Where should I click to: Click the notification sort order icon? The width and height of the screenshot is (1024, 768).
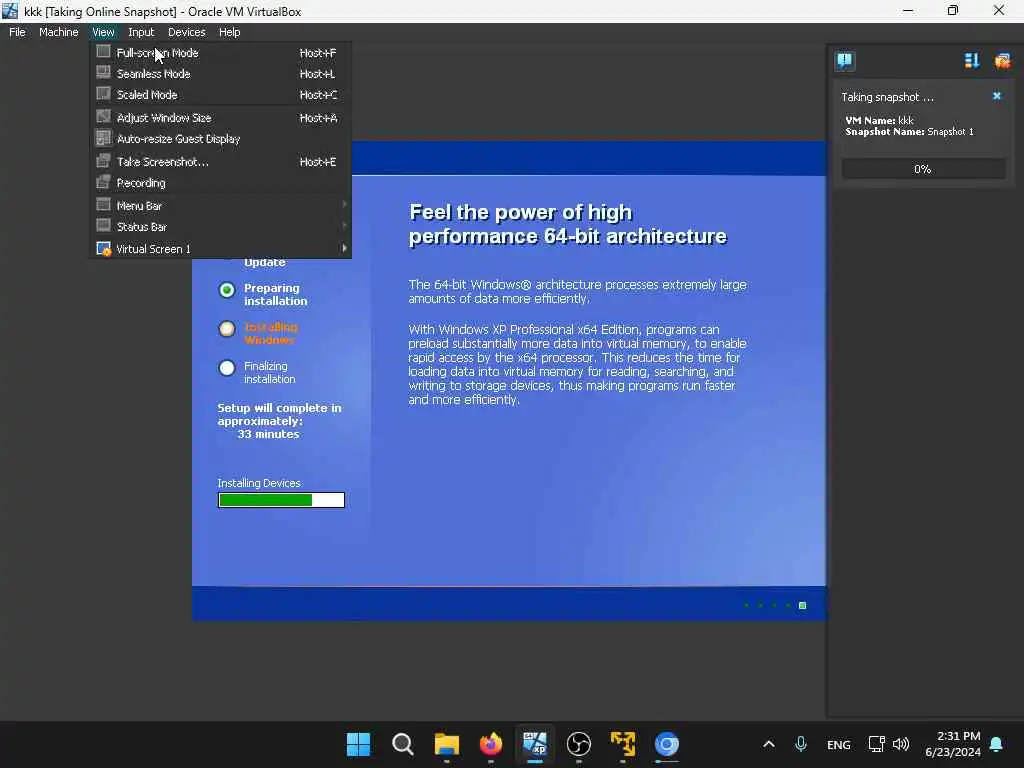[972, 61]
